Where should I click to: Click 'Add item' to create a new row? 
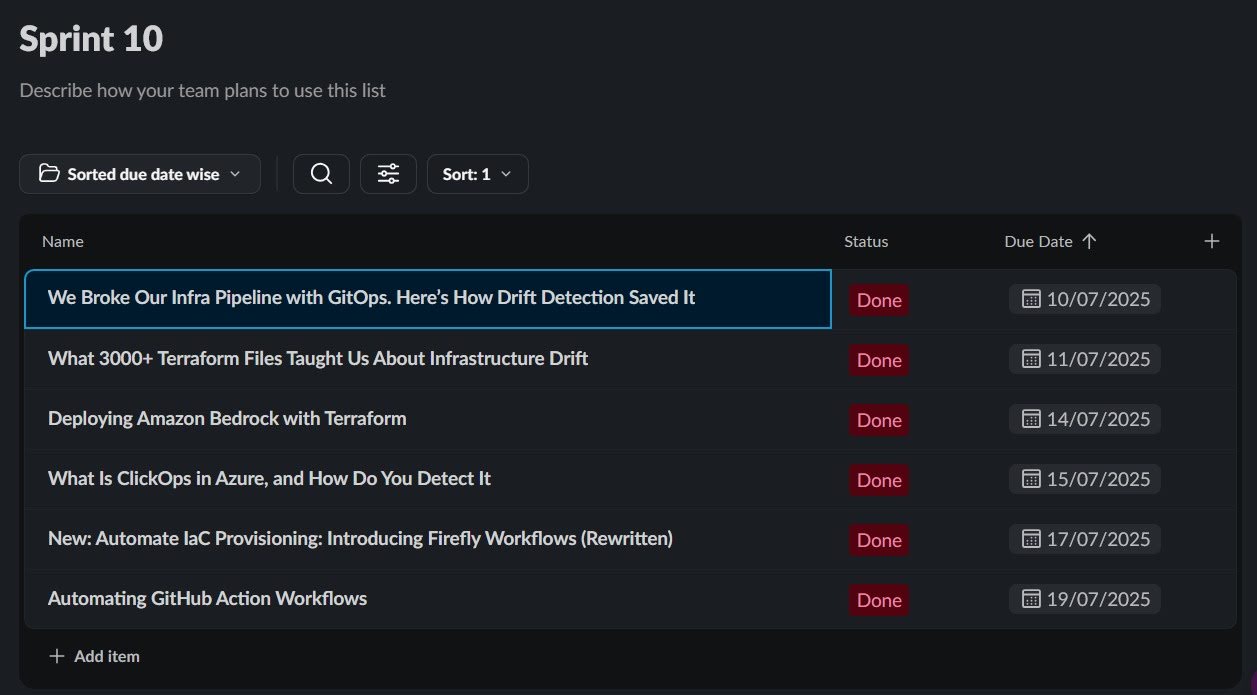pos(106,656)
